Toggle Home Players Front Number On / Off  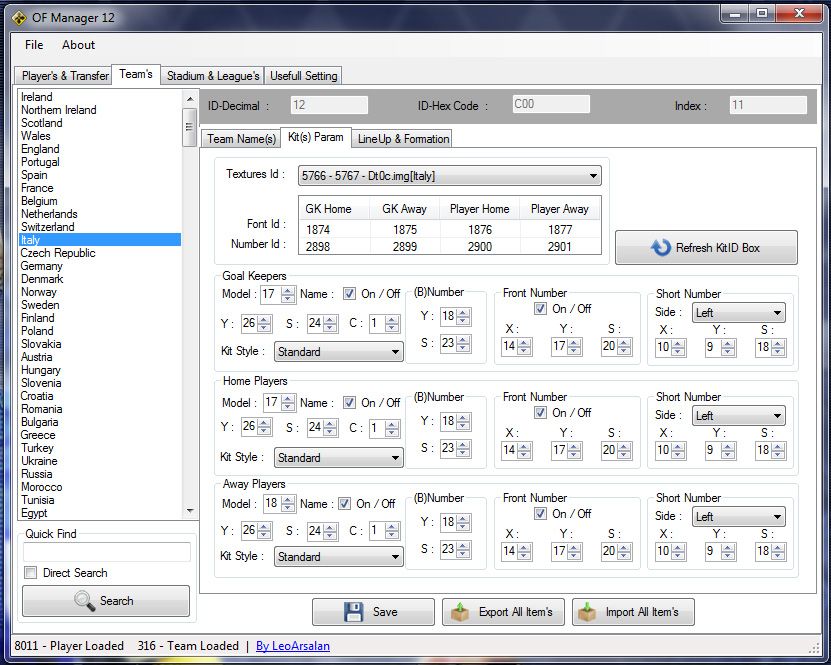[541, 412]
